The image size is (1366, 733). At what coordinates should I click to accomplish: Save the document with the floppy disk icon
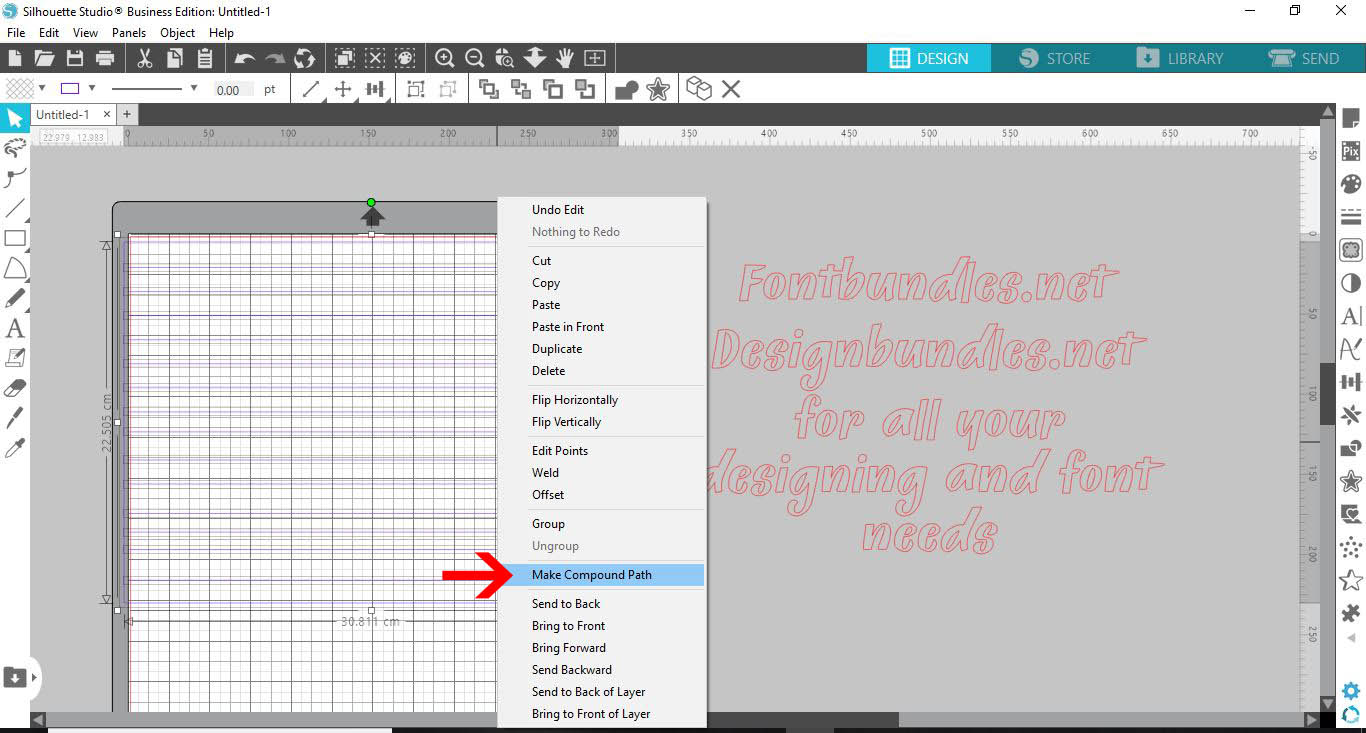coord(74,58)
